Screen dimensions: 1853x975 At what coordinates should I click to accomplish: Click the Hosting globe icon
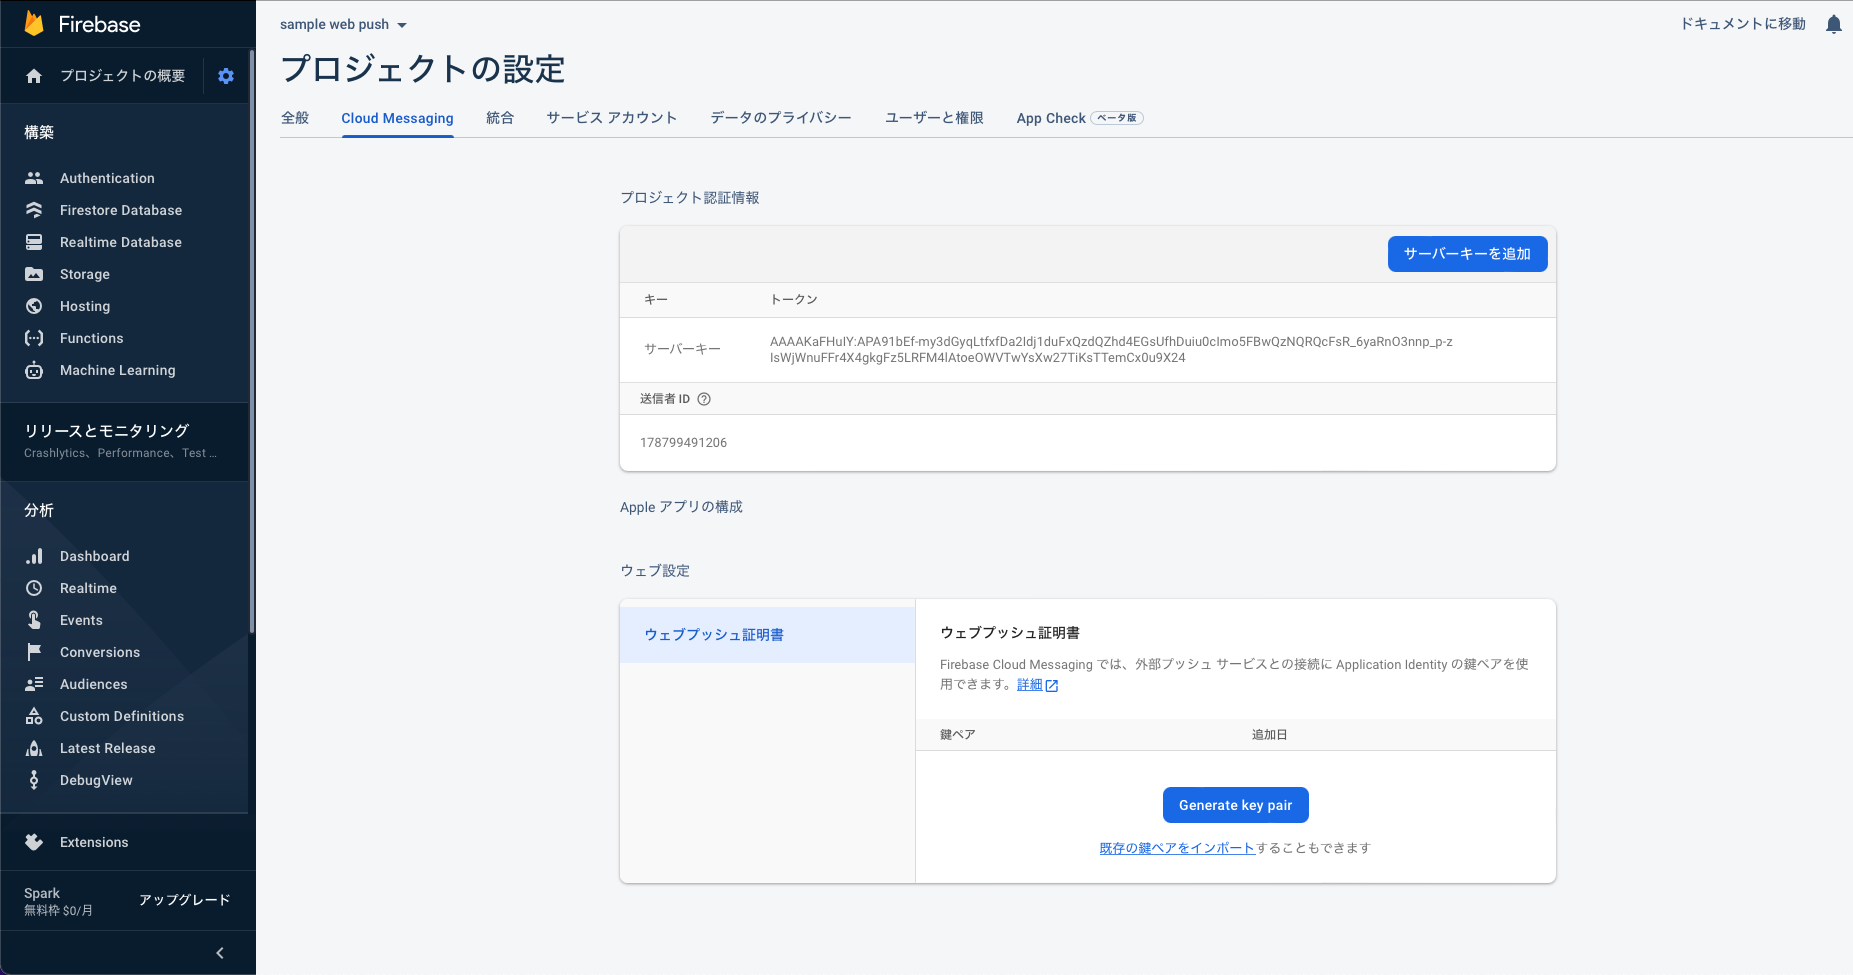pyautogui.click(x=34, y=306)
